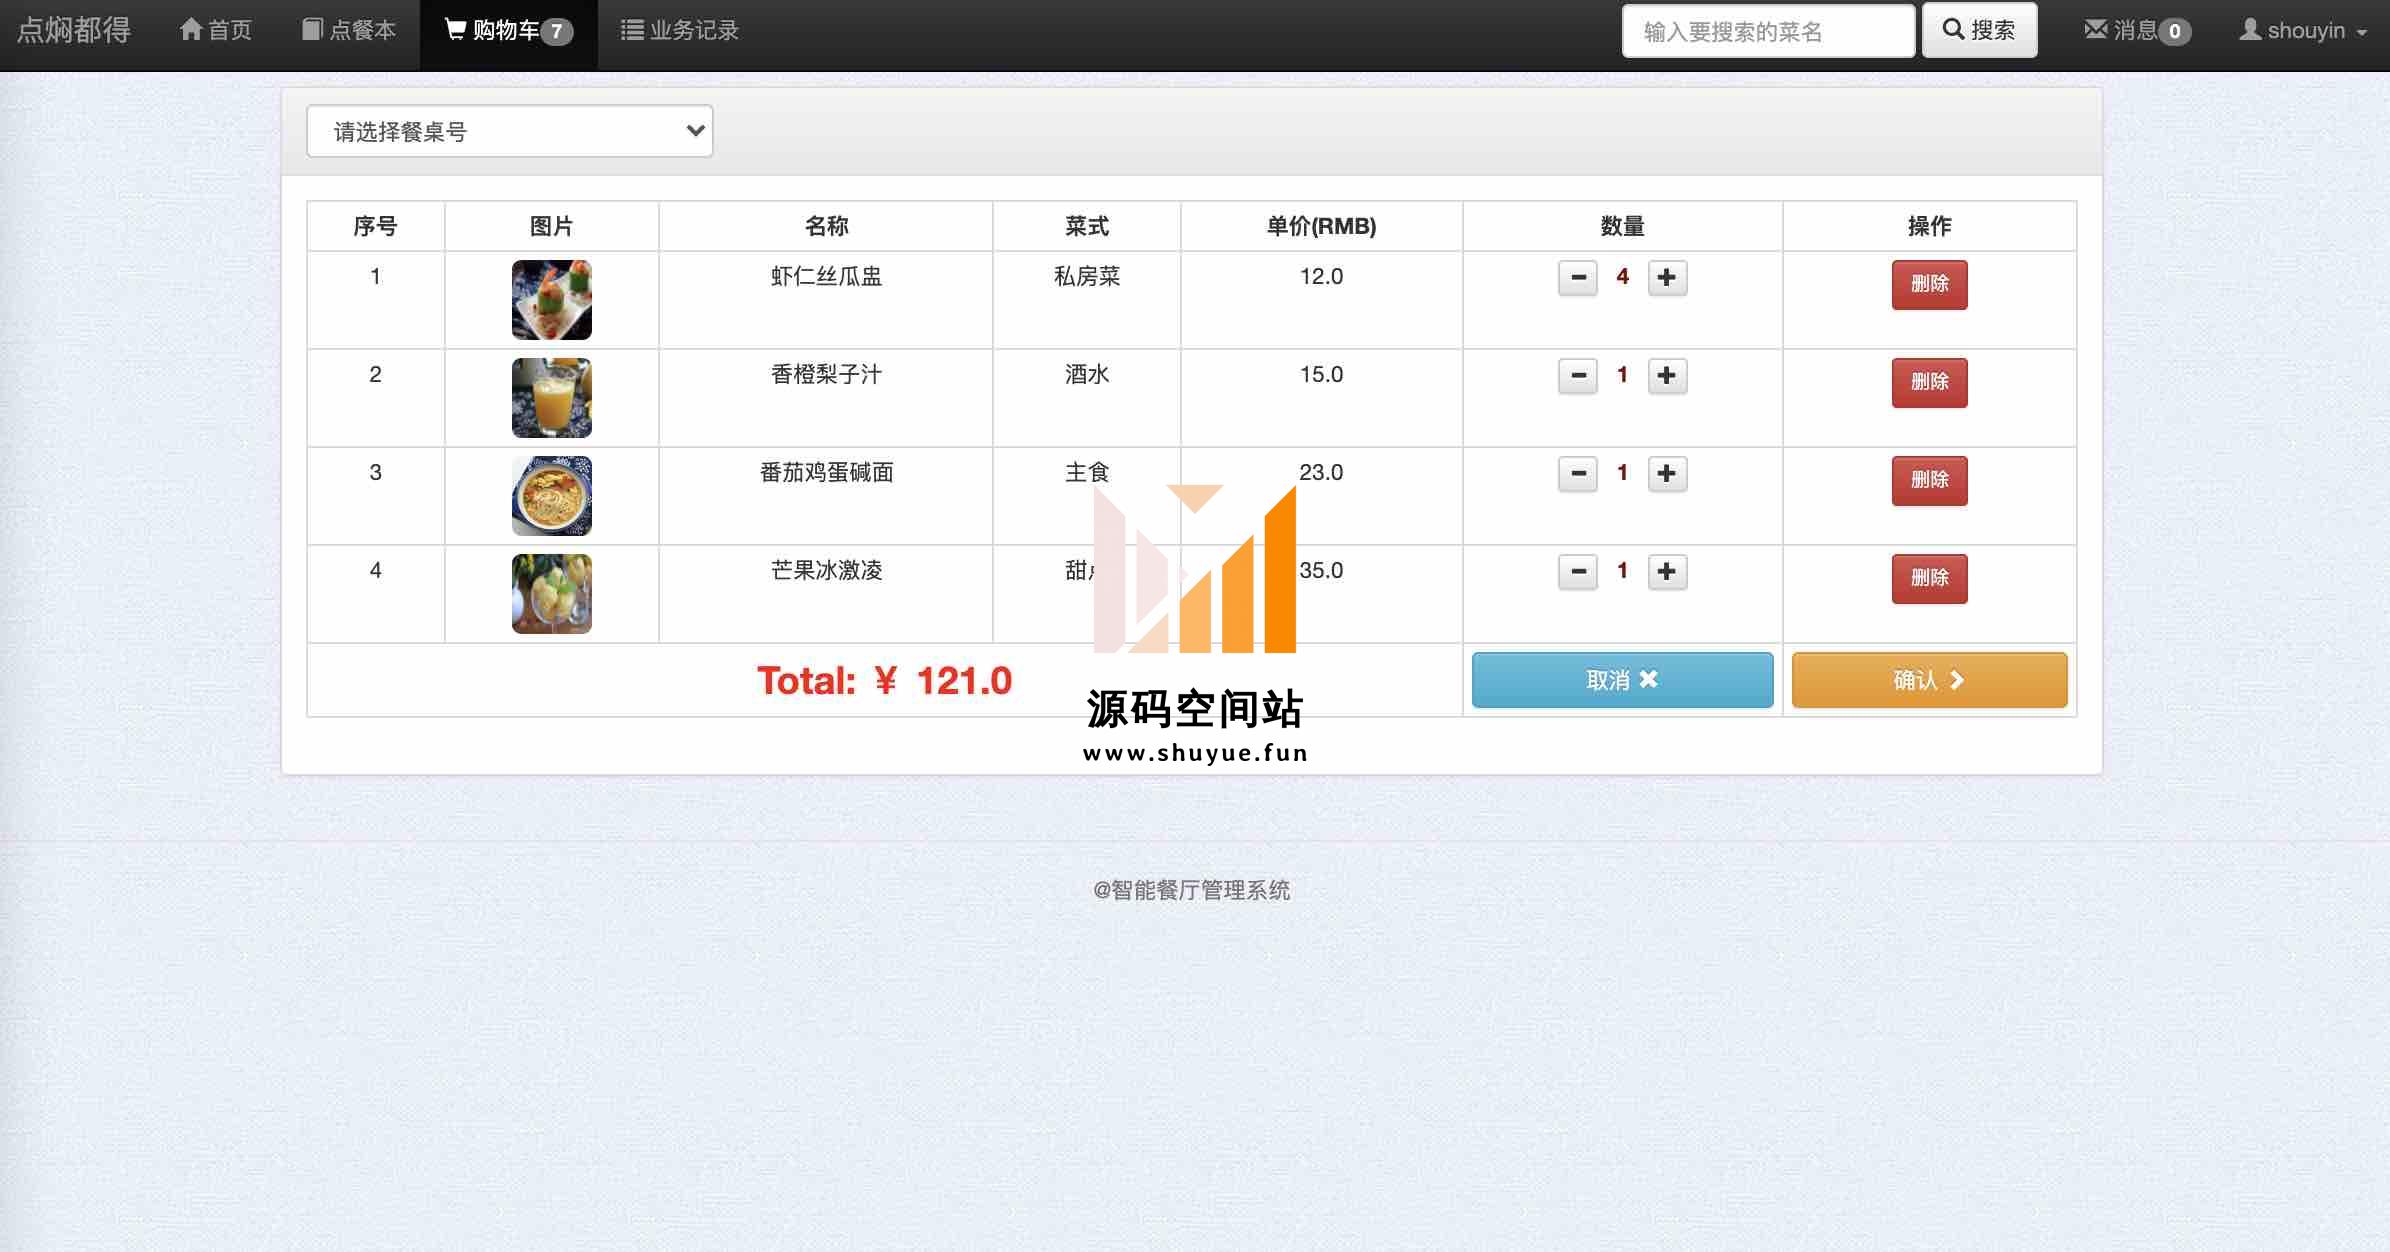The height and width of the screenshot is (1252, 2390).
Task: Click the cart count badge 7
Action: (557, 32)
